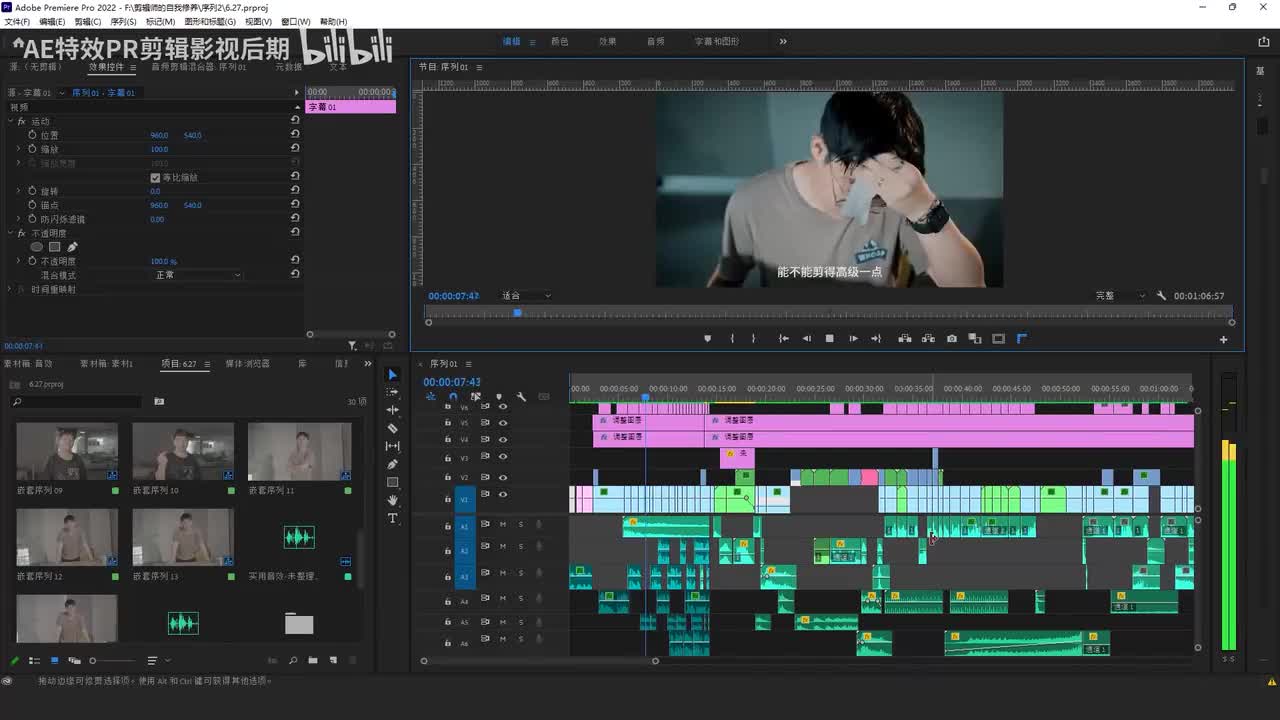
Task: Expand the 时间重映射 effect
Action: pyautogui.click(x=10, y=289)
